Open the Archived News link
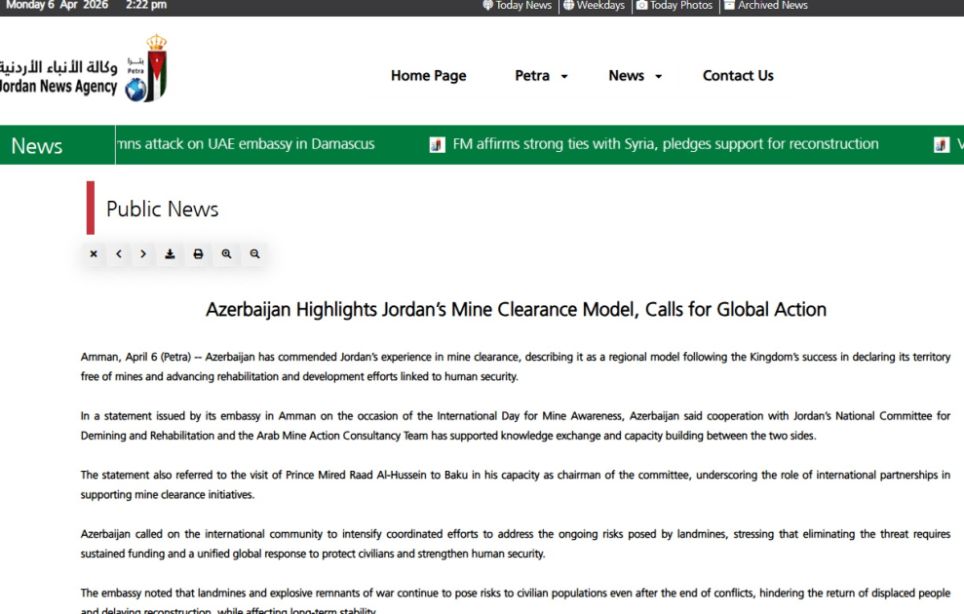This screenshot has height=614, width=964. 766,6
